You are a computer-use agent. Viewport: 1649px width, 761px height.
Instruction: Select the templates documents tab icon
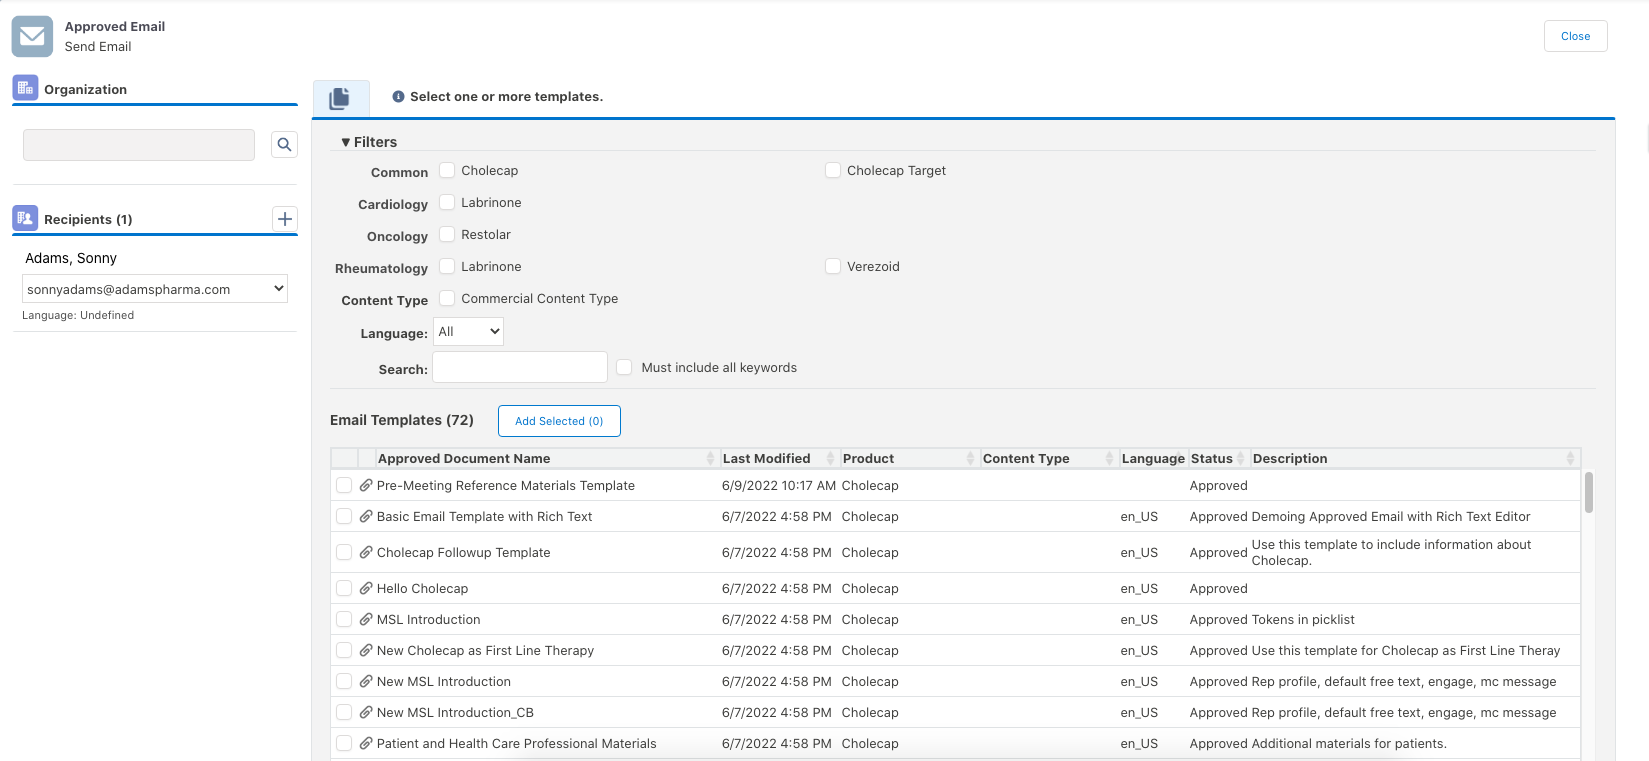coord(340,98)
